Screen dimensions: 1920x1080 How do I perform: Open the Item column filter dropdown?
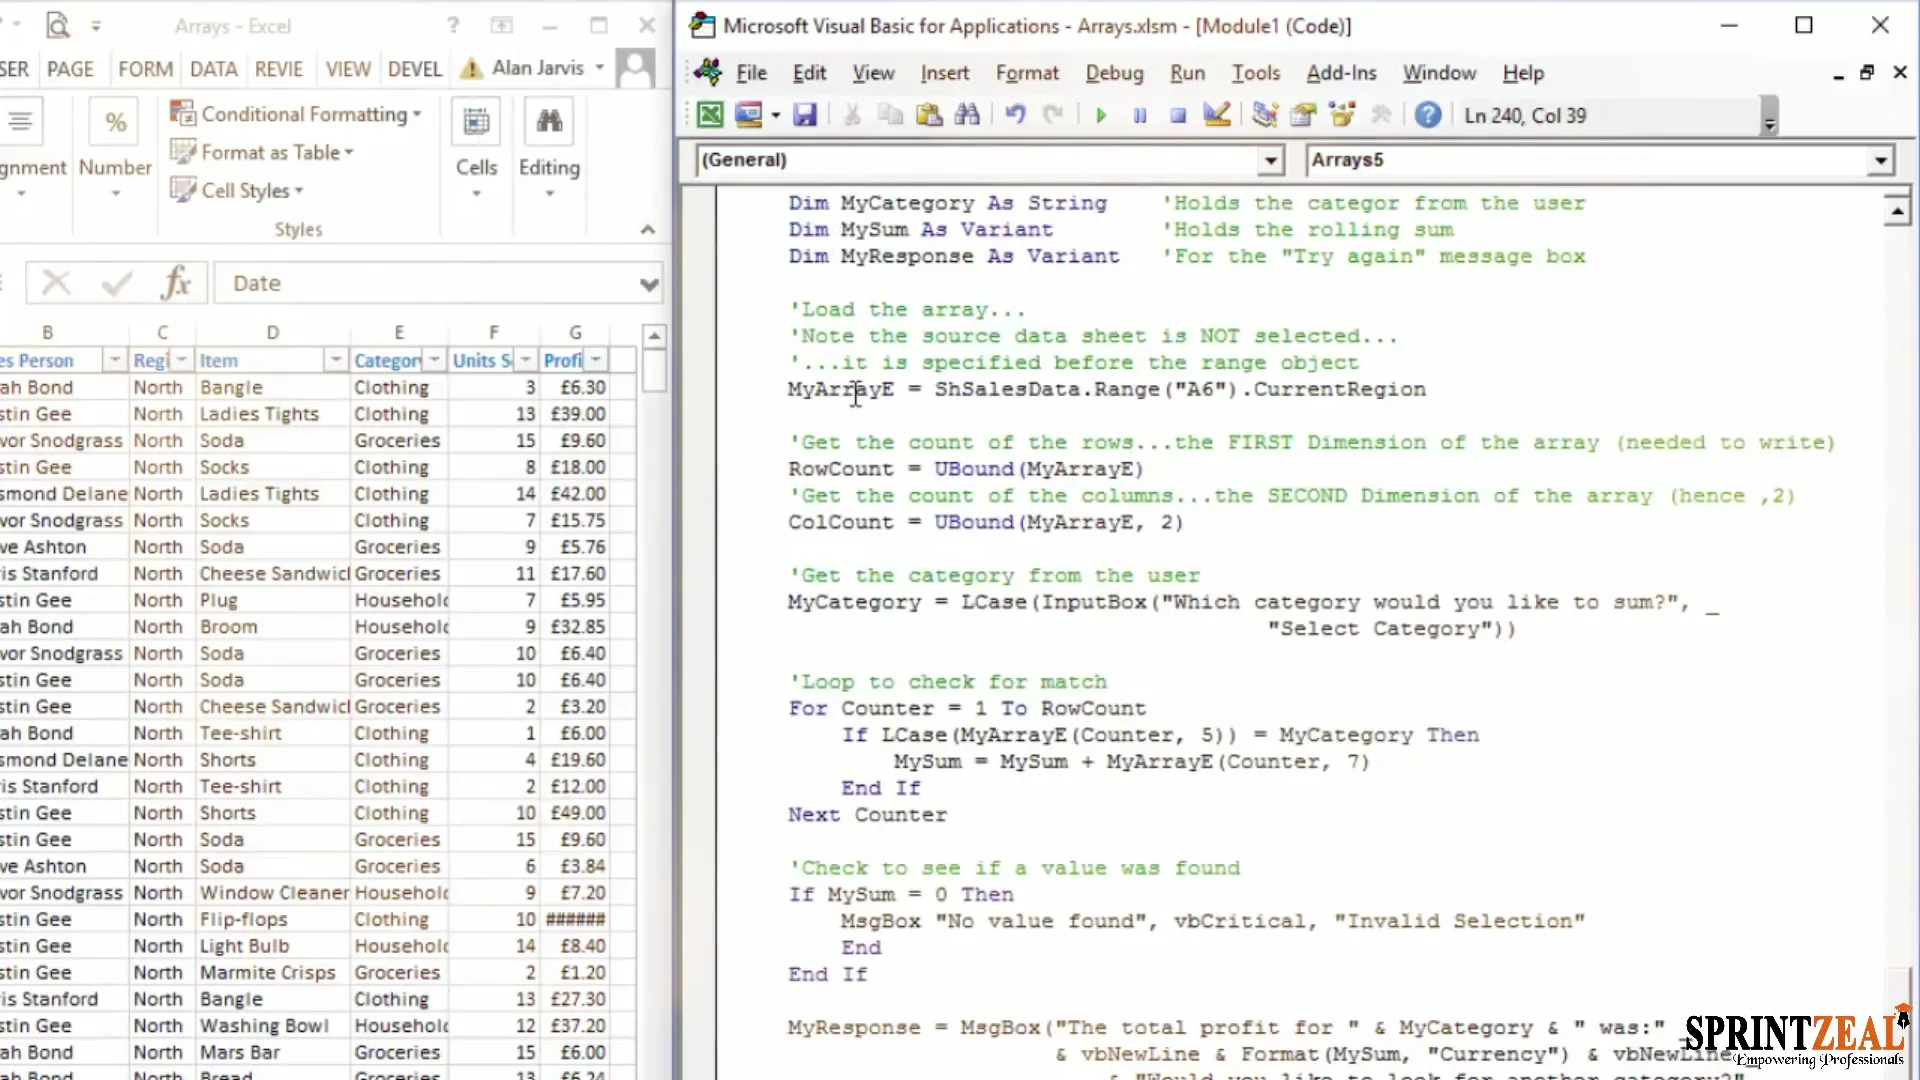tap(336, 360)
